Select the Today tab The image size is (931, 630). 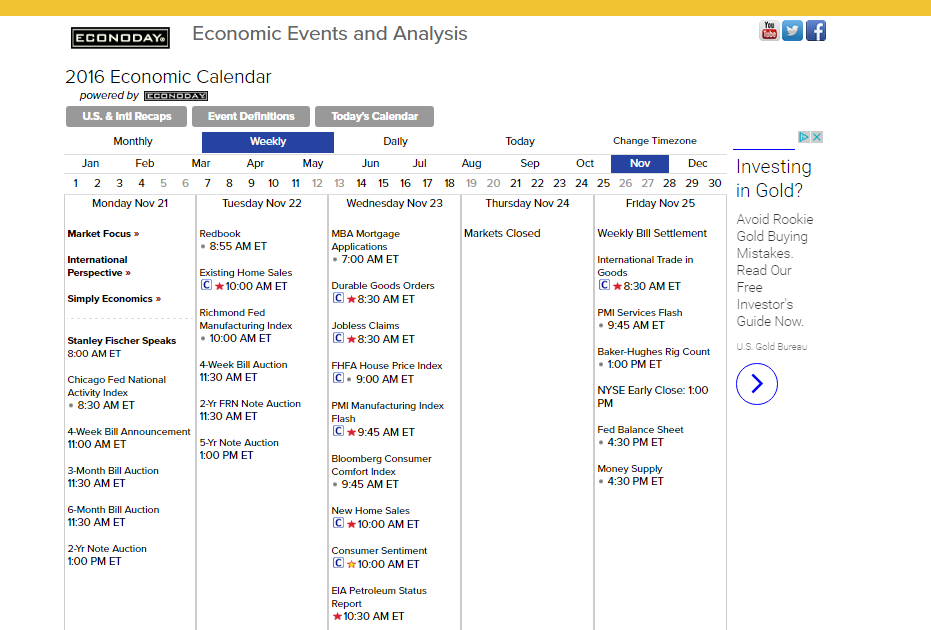point(520,142)
